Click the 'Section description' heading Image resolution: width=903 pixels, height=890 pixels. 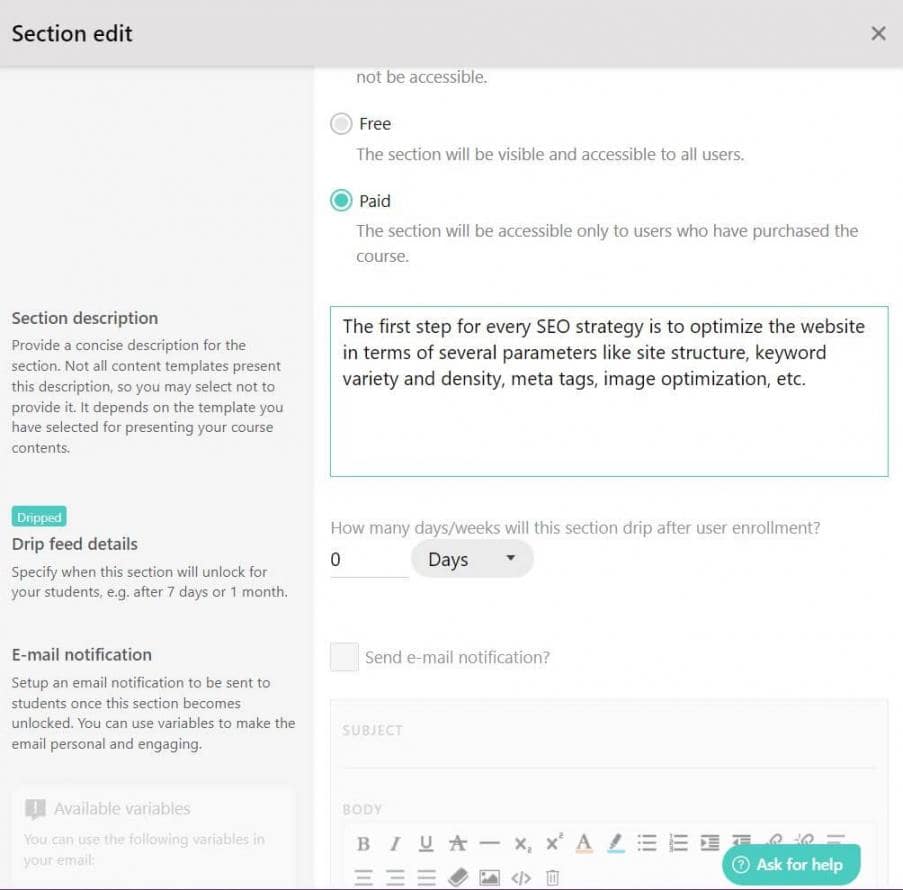pos(85,318)
